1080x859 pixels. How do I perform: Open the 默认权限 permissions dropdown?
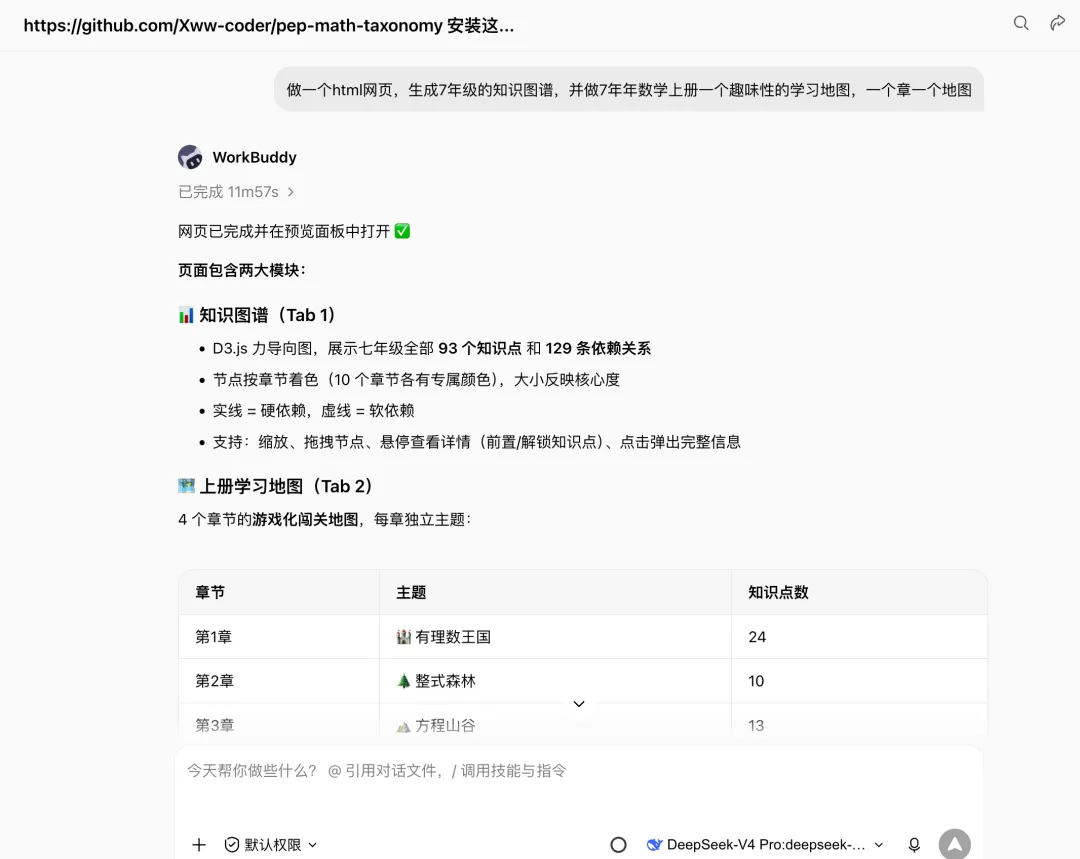click(x=271, y=845)
